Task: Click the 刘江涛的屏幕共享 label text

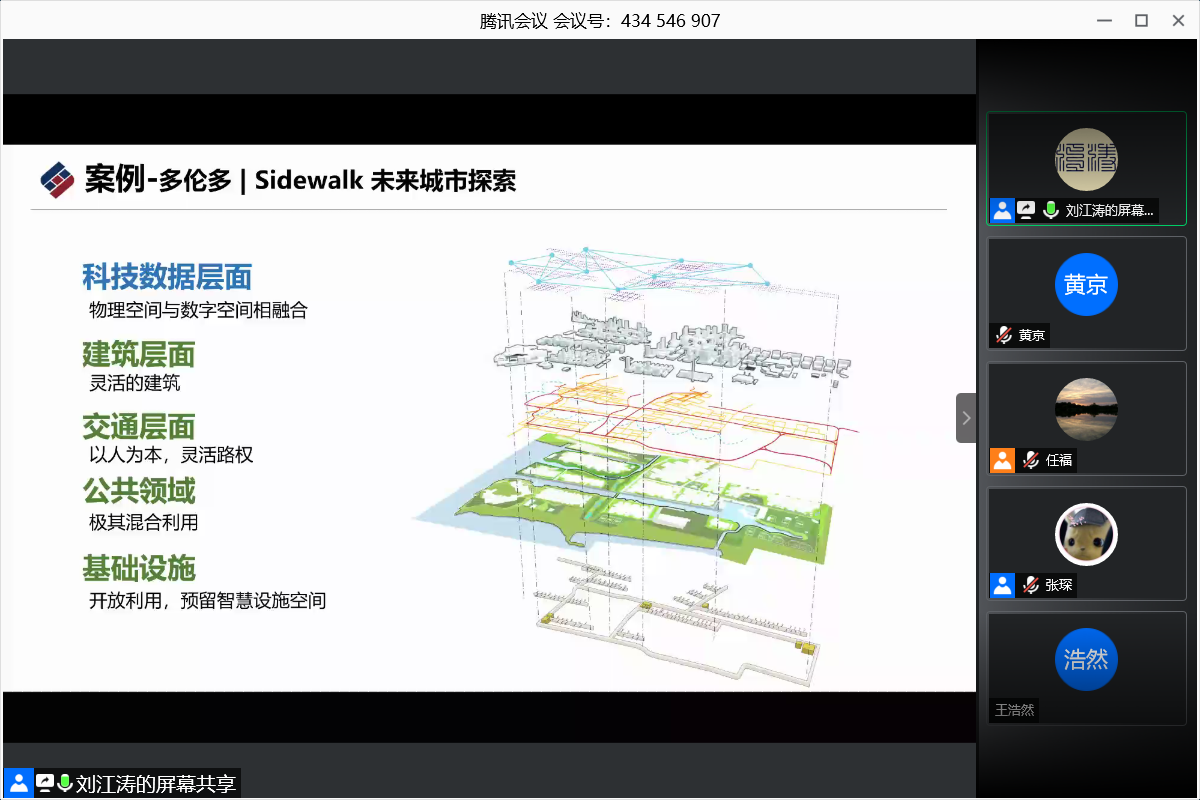Action: 156,783
